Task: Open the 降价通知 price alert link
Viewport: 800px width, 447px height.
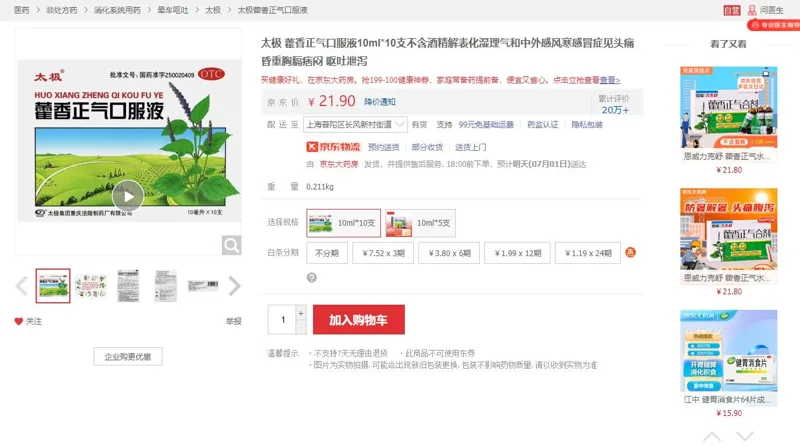Action: tap(380, 102)
